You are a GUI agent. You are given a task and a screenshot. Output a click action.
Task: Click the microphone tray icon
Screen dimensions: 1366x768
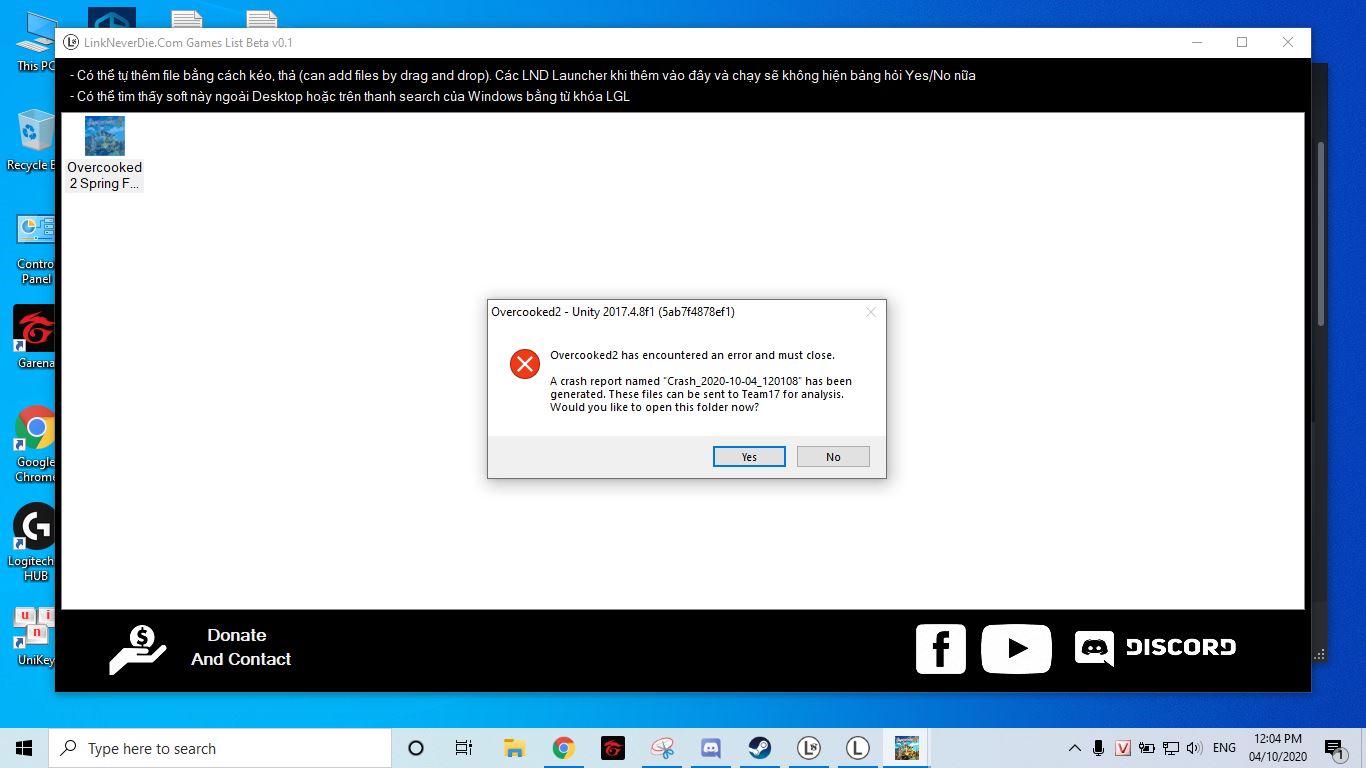click(1099, 748)
